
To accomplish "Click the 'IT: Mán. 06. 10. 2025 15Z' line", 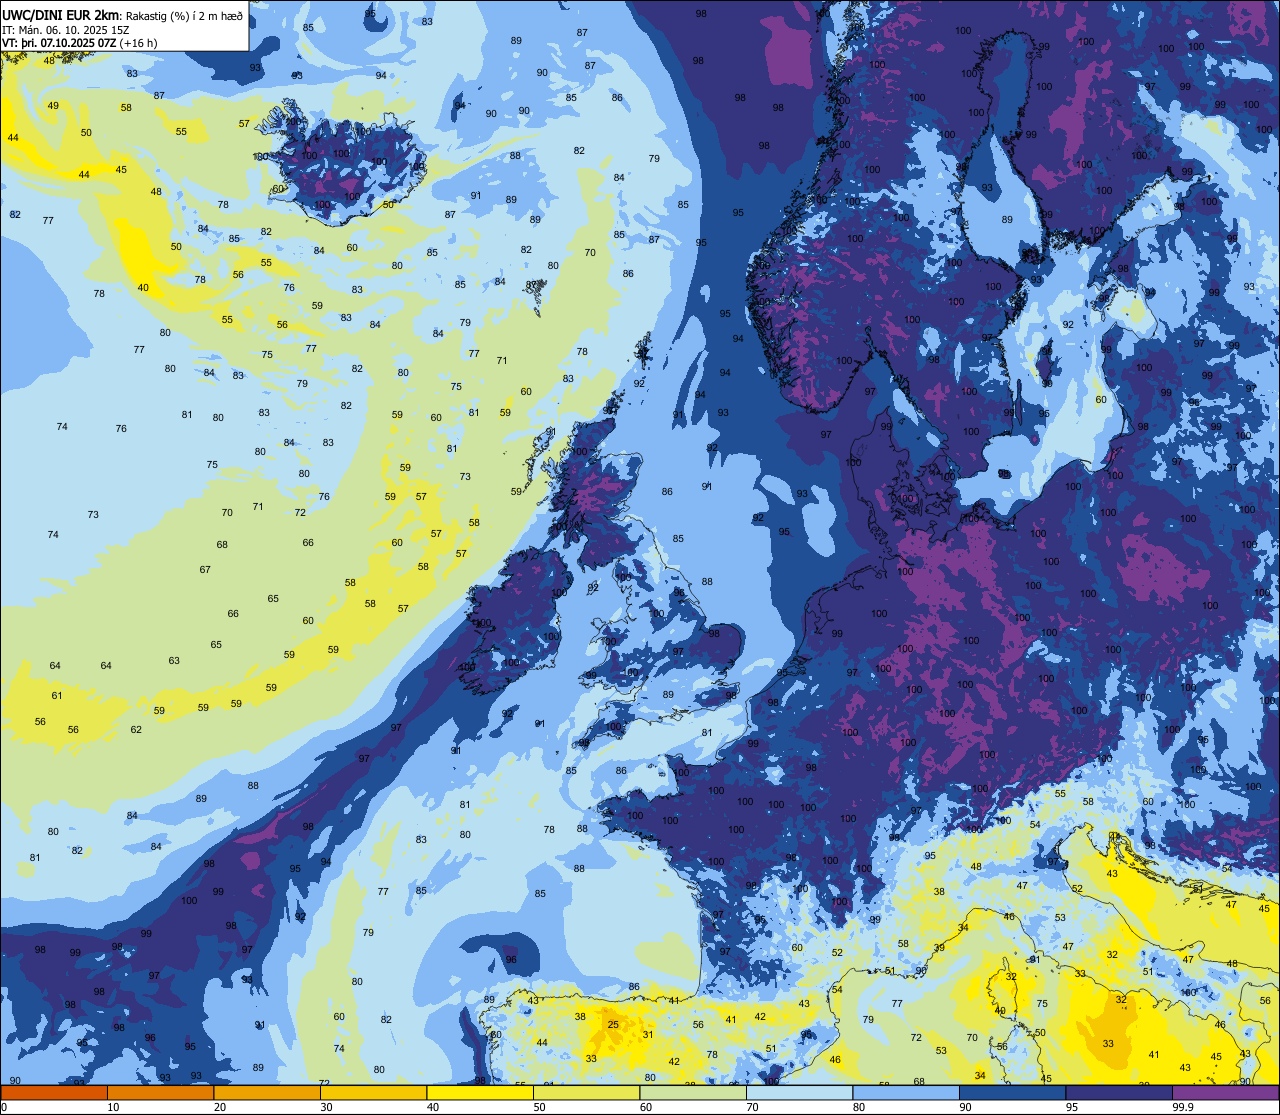I will tap(64, 29).
